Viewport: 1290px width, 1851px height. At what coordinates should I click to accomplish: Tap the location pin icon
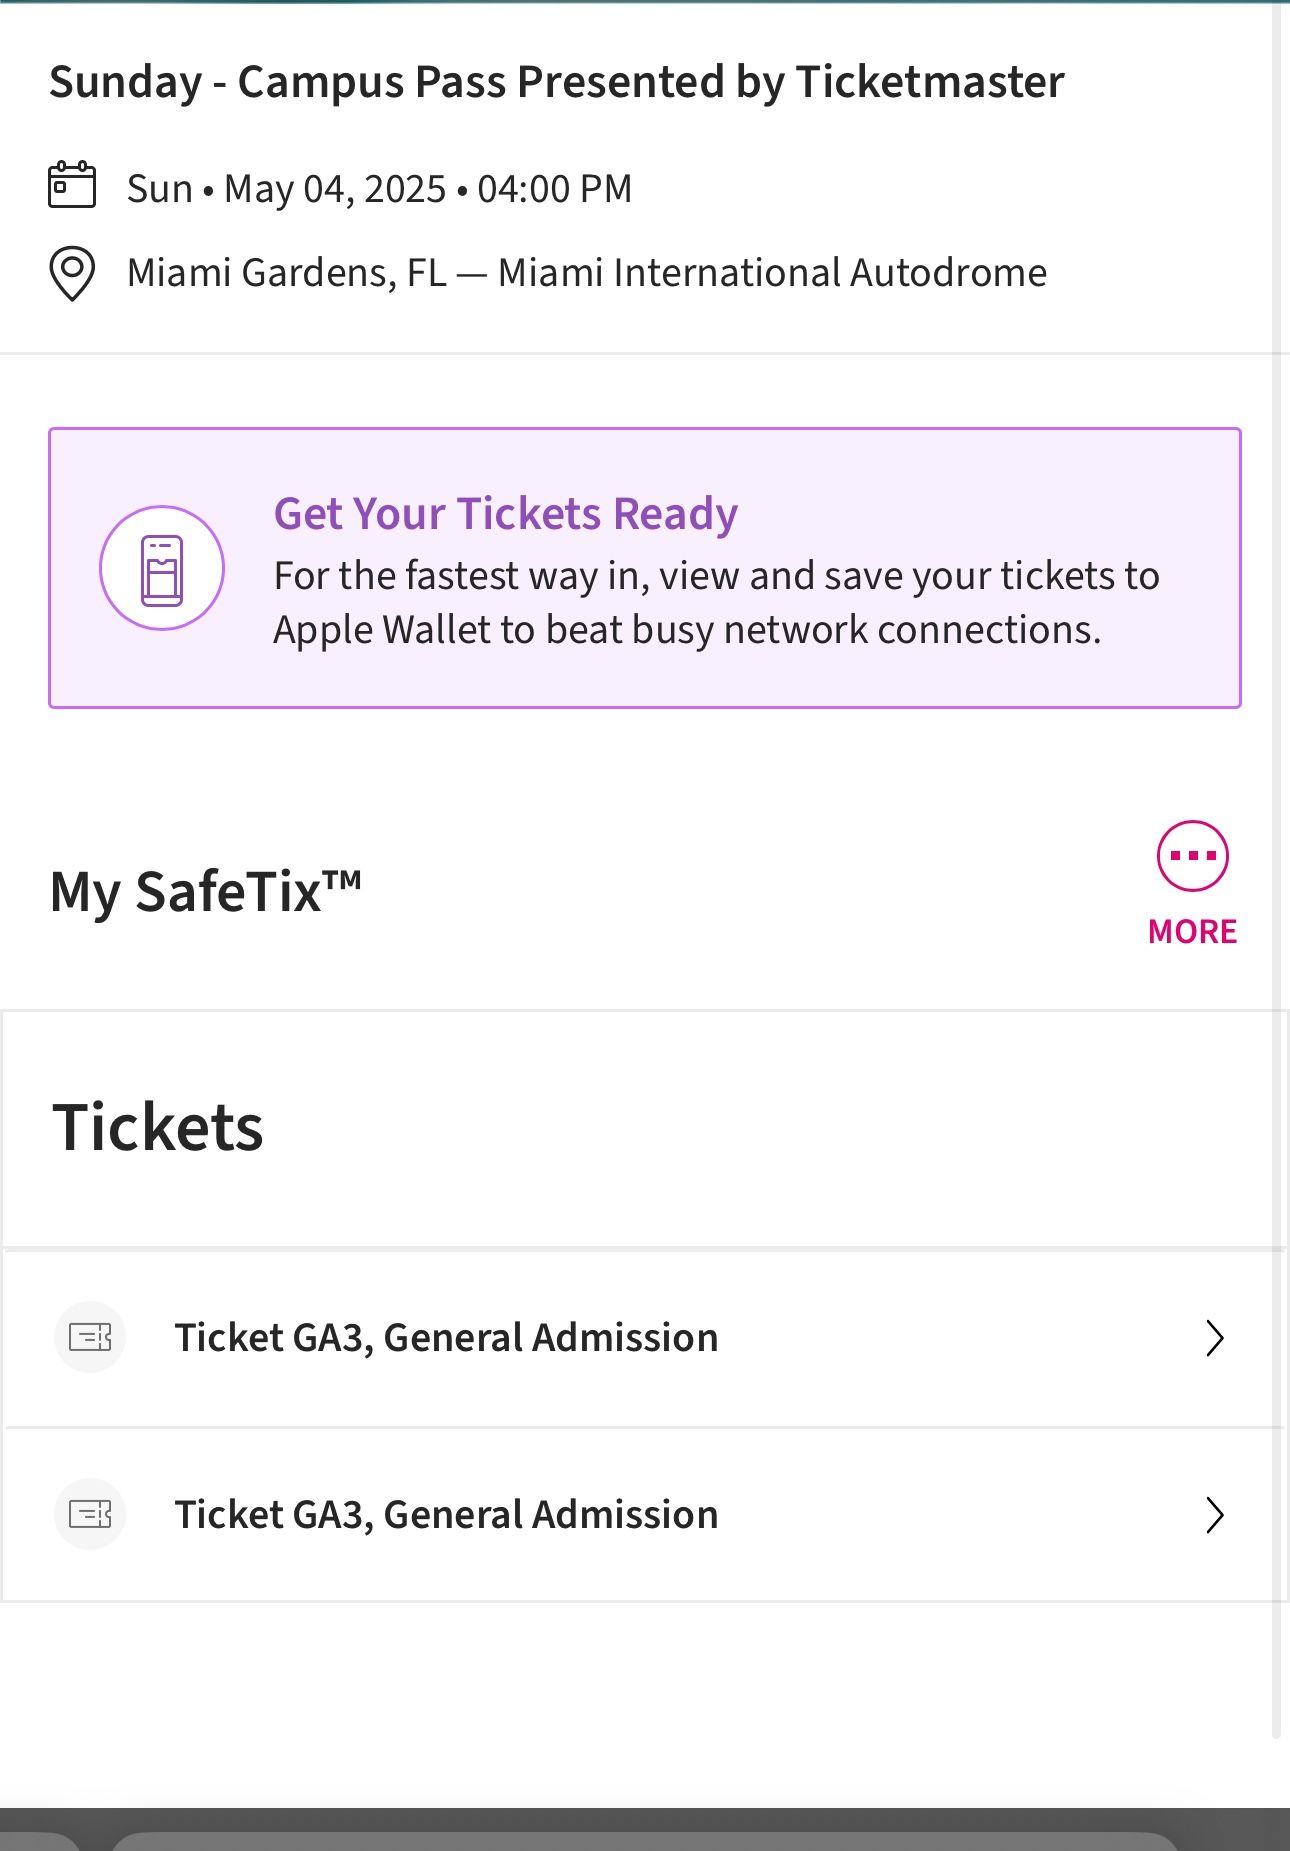tap(72, 273)
